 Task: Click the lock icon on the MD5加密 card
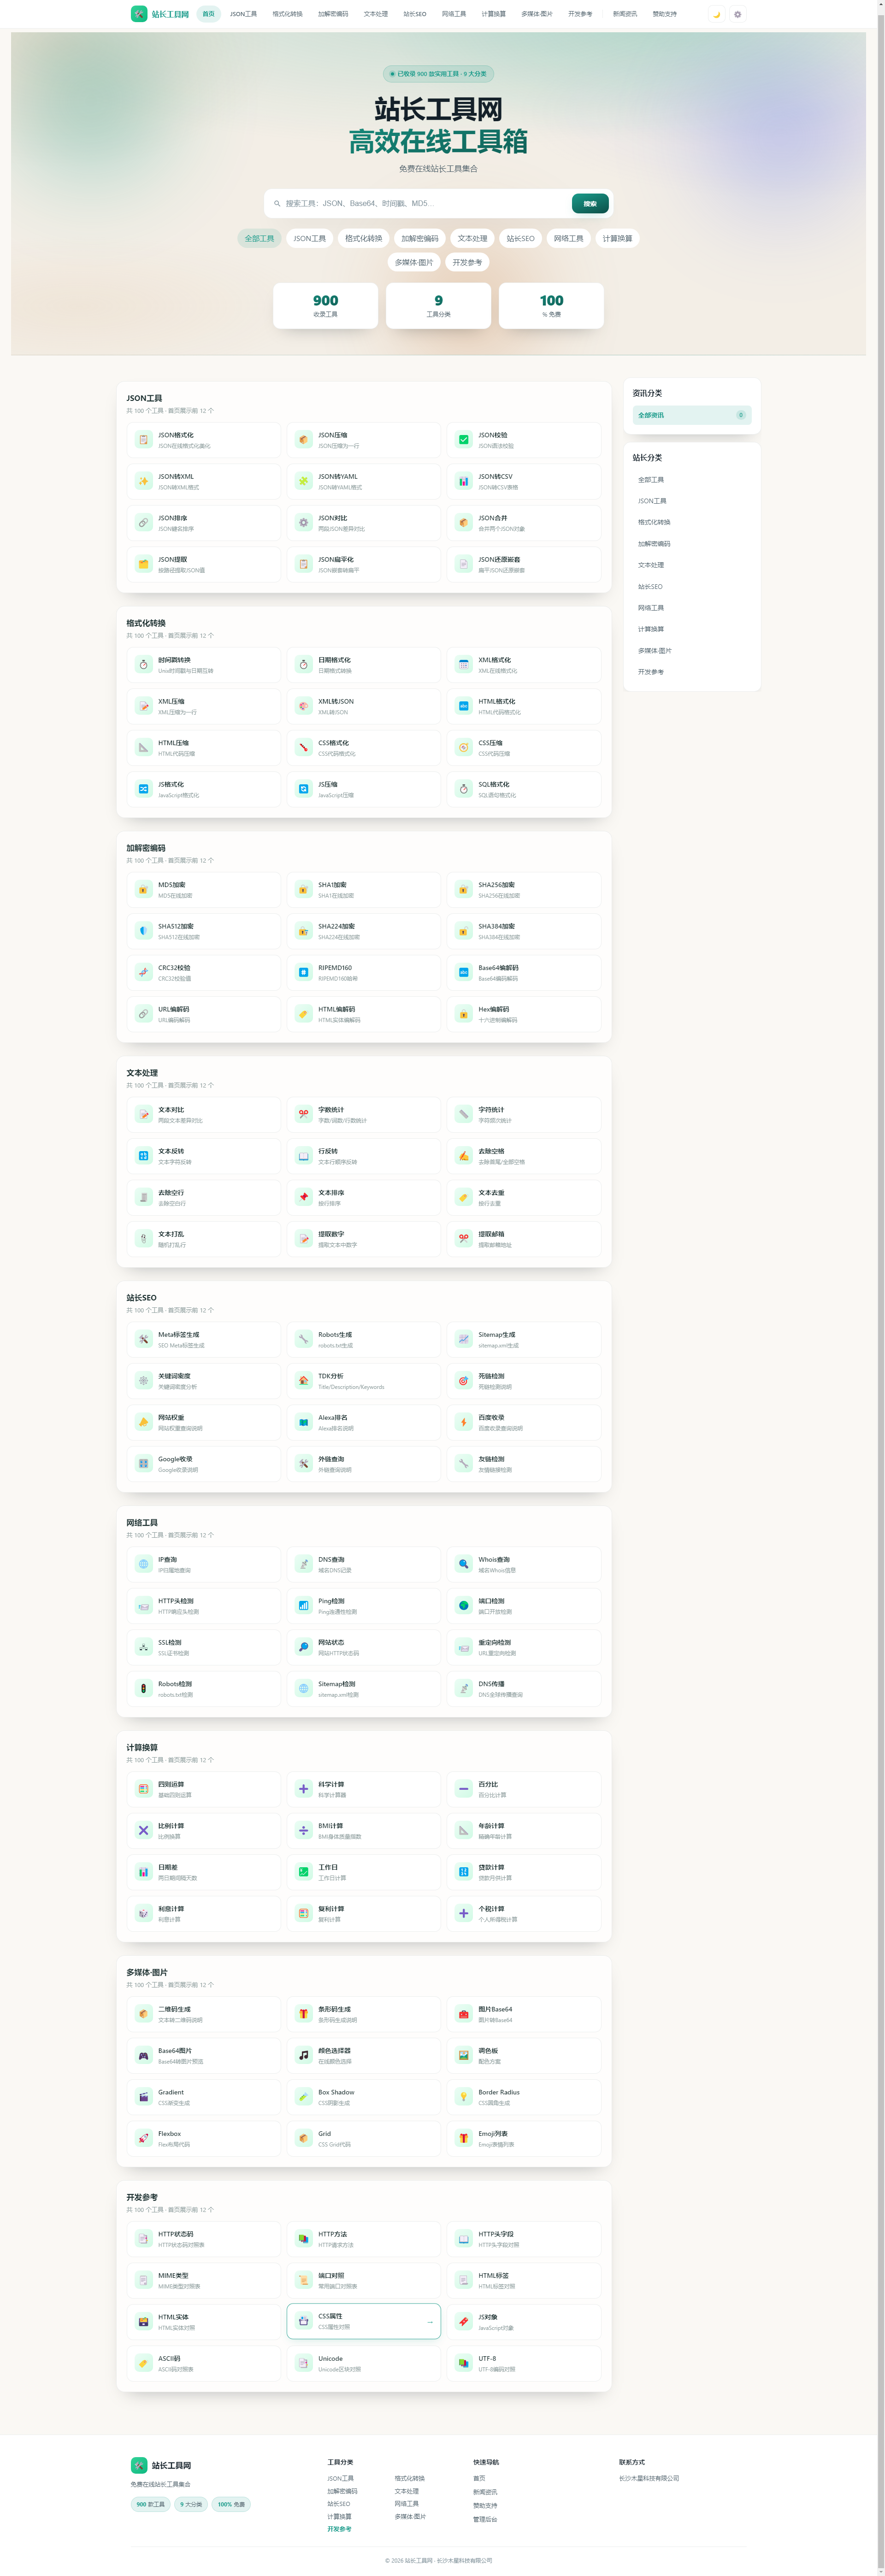click(144, 890)
